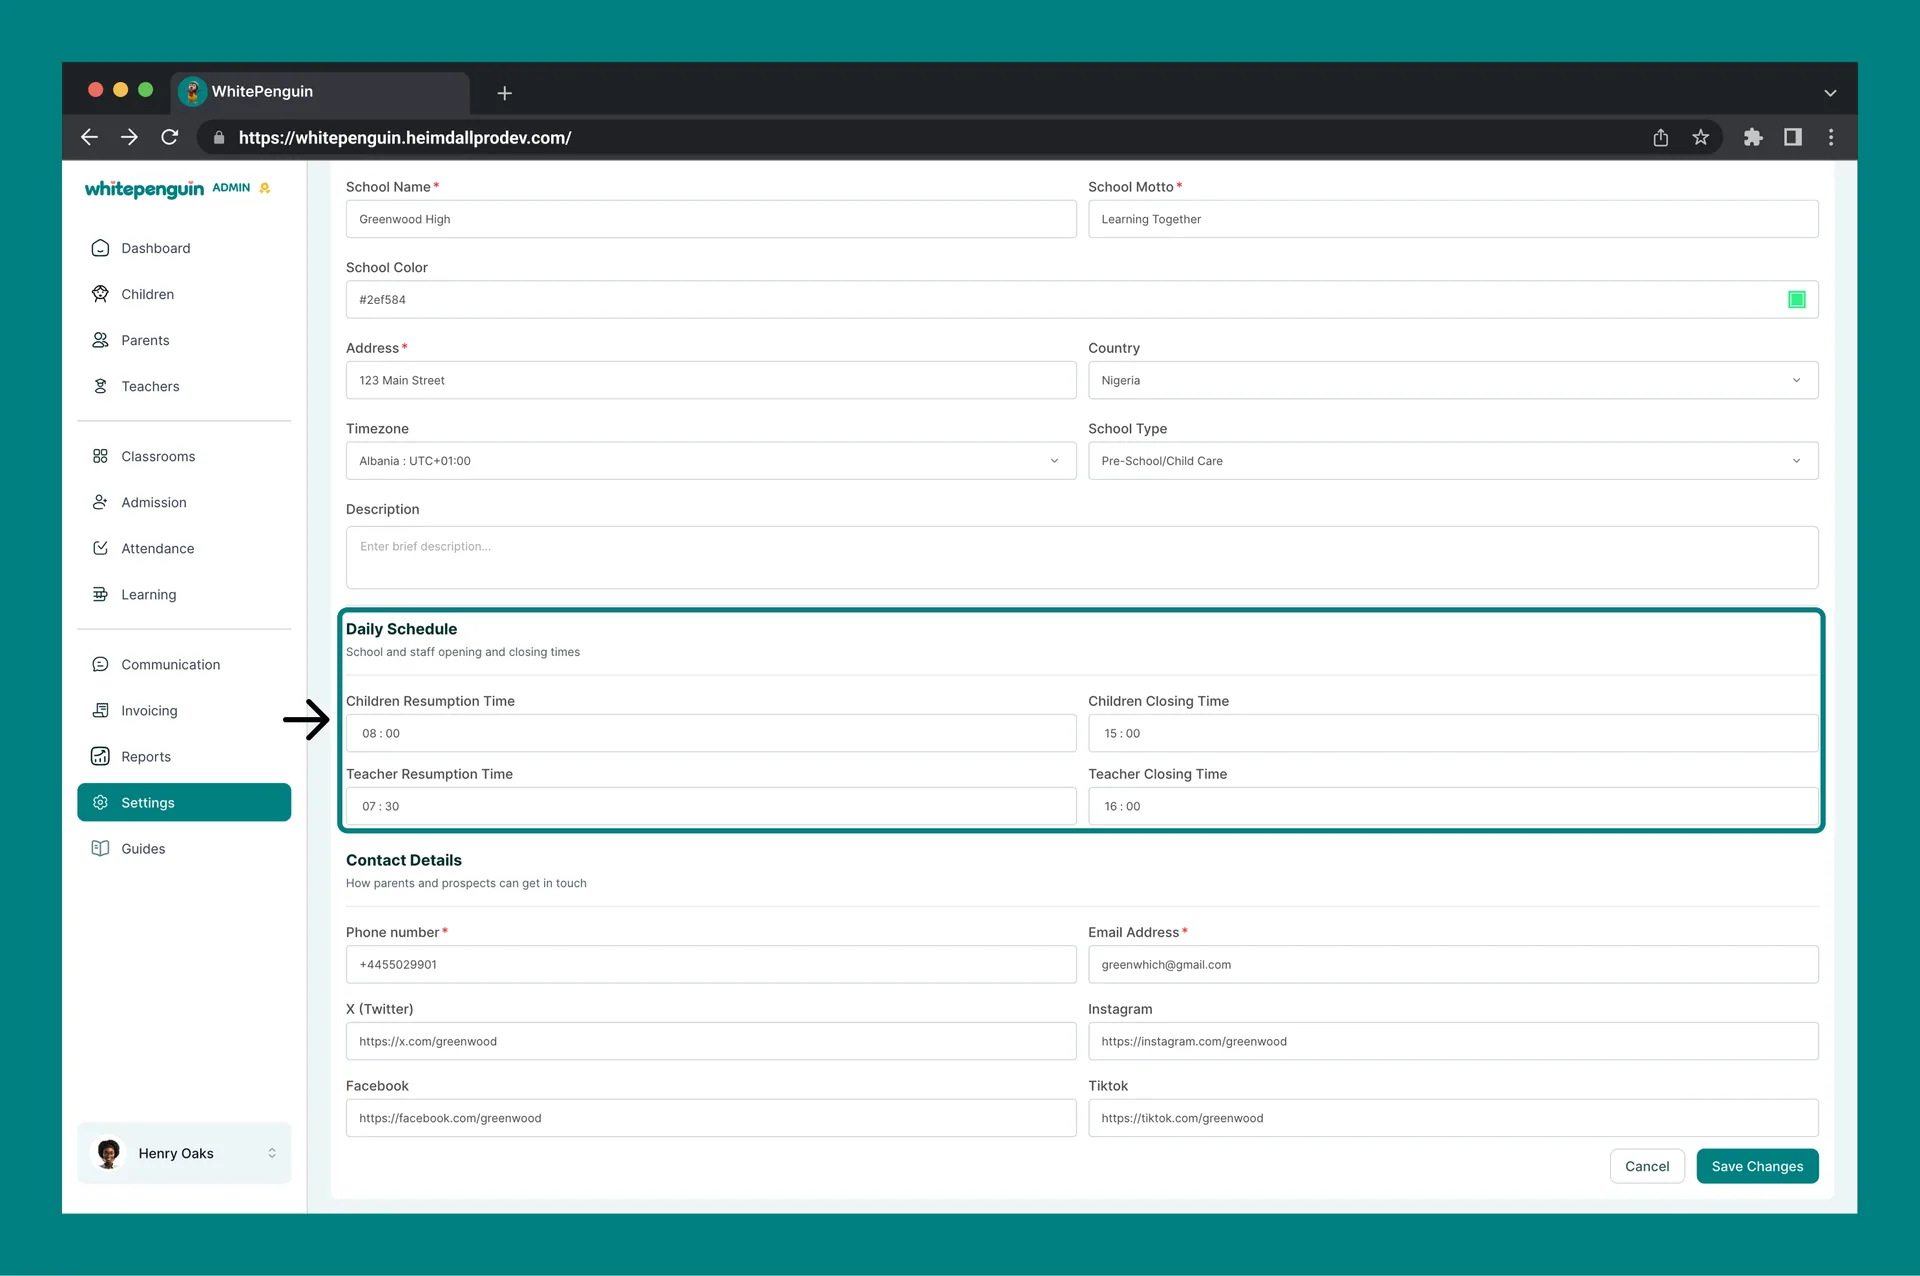Open the Learning link

pyautogui.click(x=184, y=594)
